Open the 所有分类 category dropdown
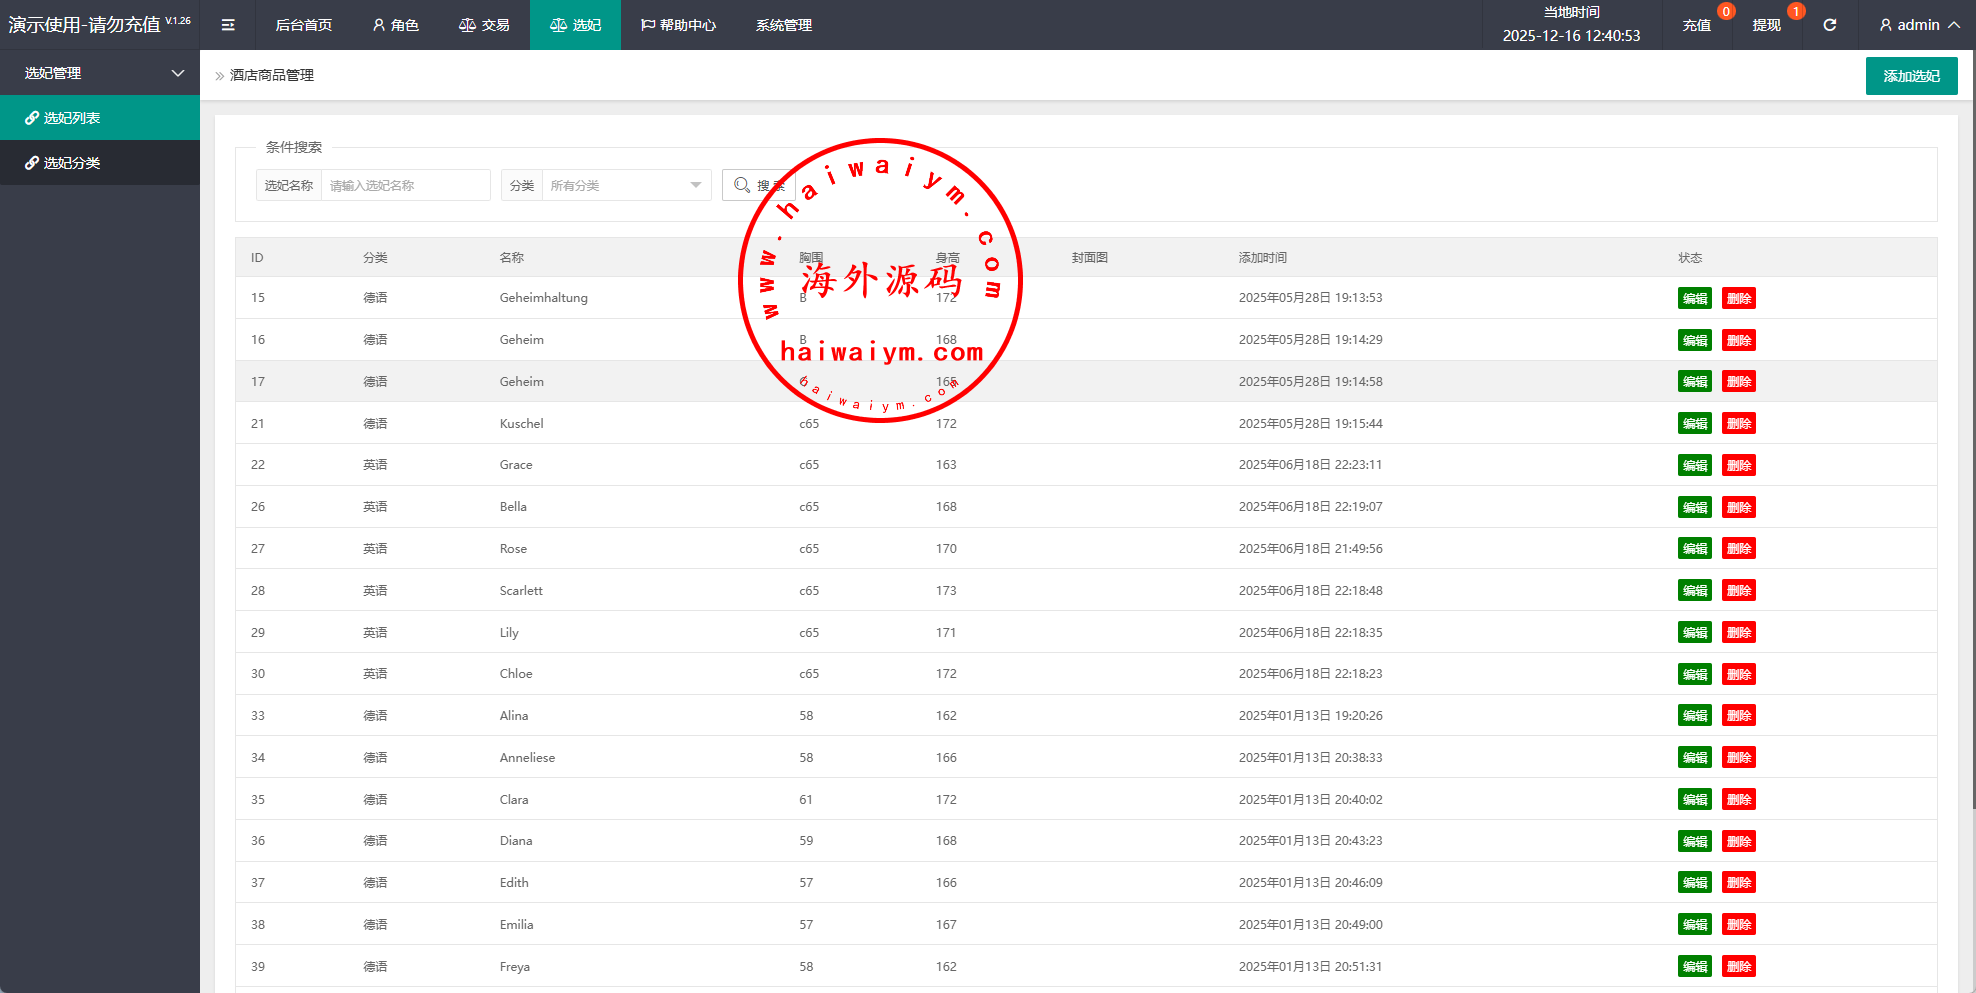1976x993 pixels. pos(624,185)
